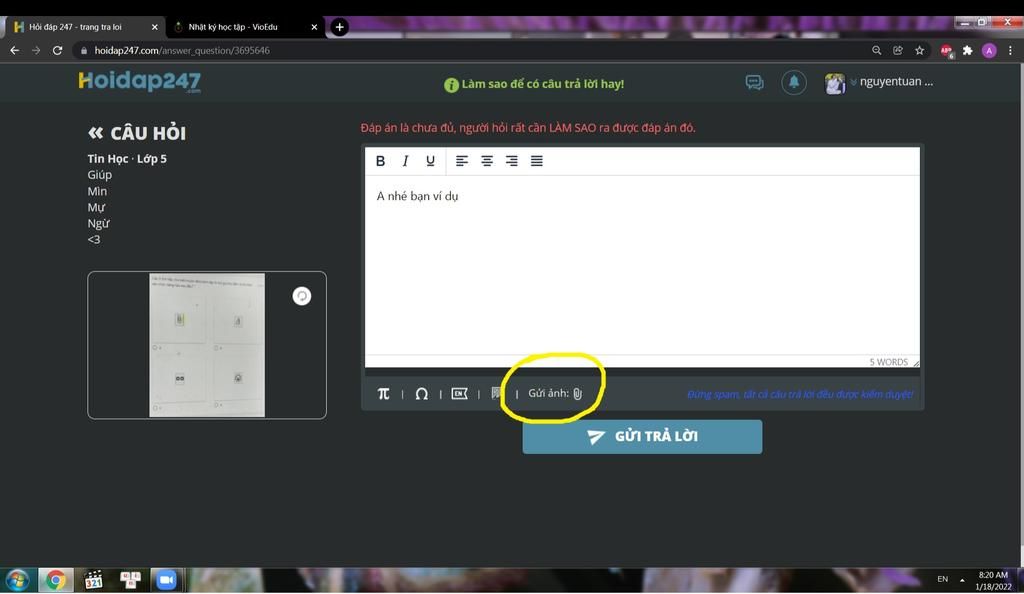Submit answer with GỬI TRẢ LỜI button
1024x594 pixels.
click(642, 437)
